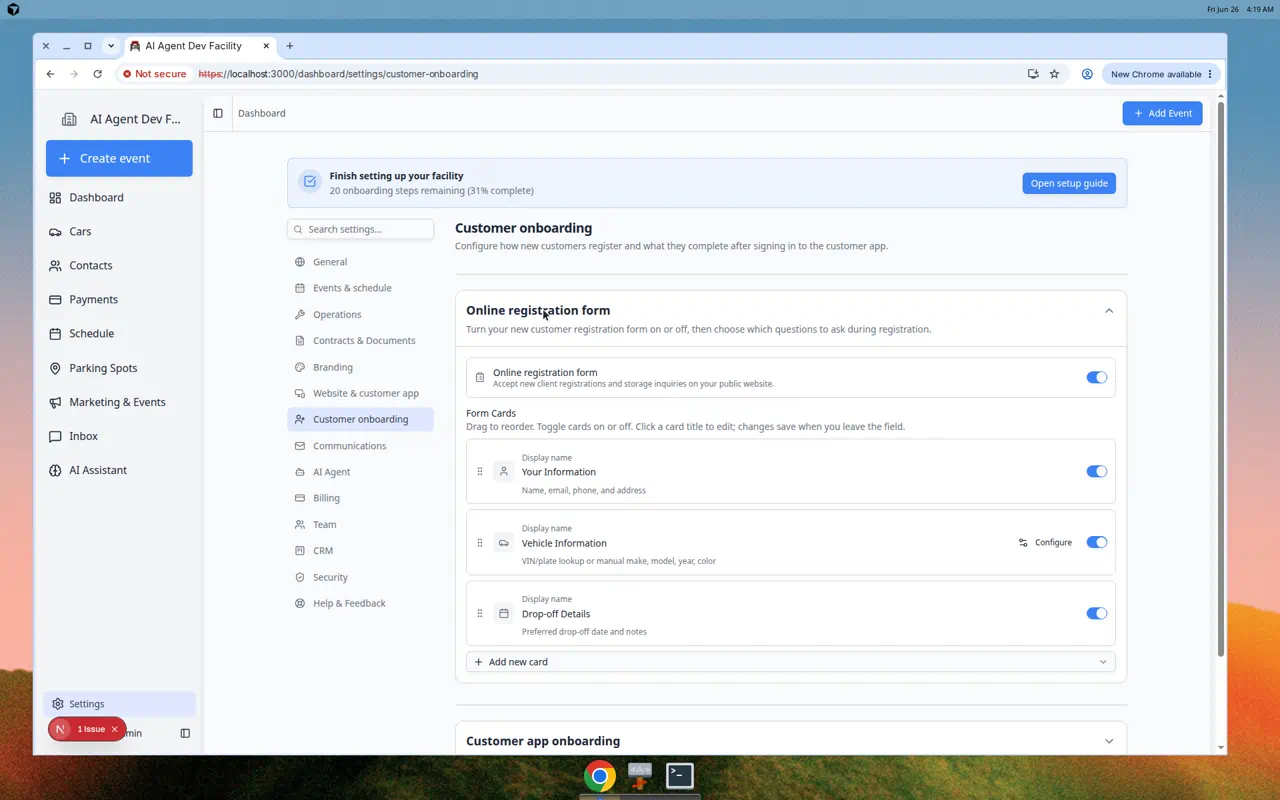The height and width of the screenshot is (800, 1280).
Task: Select the Operations settings item
Action: click(x=360, y=314)
